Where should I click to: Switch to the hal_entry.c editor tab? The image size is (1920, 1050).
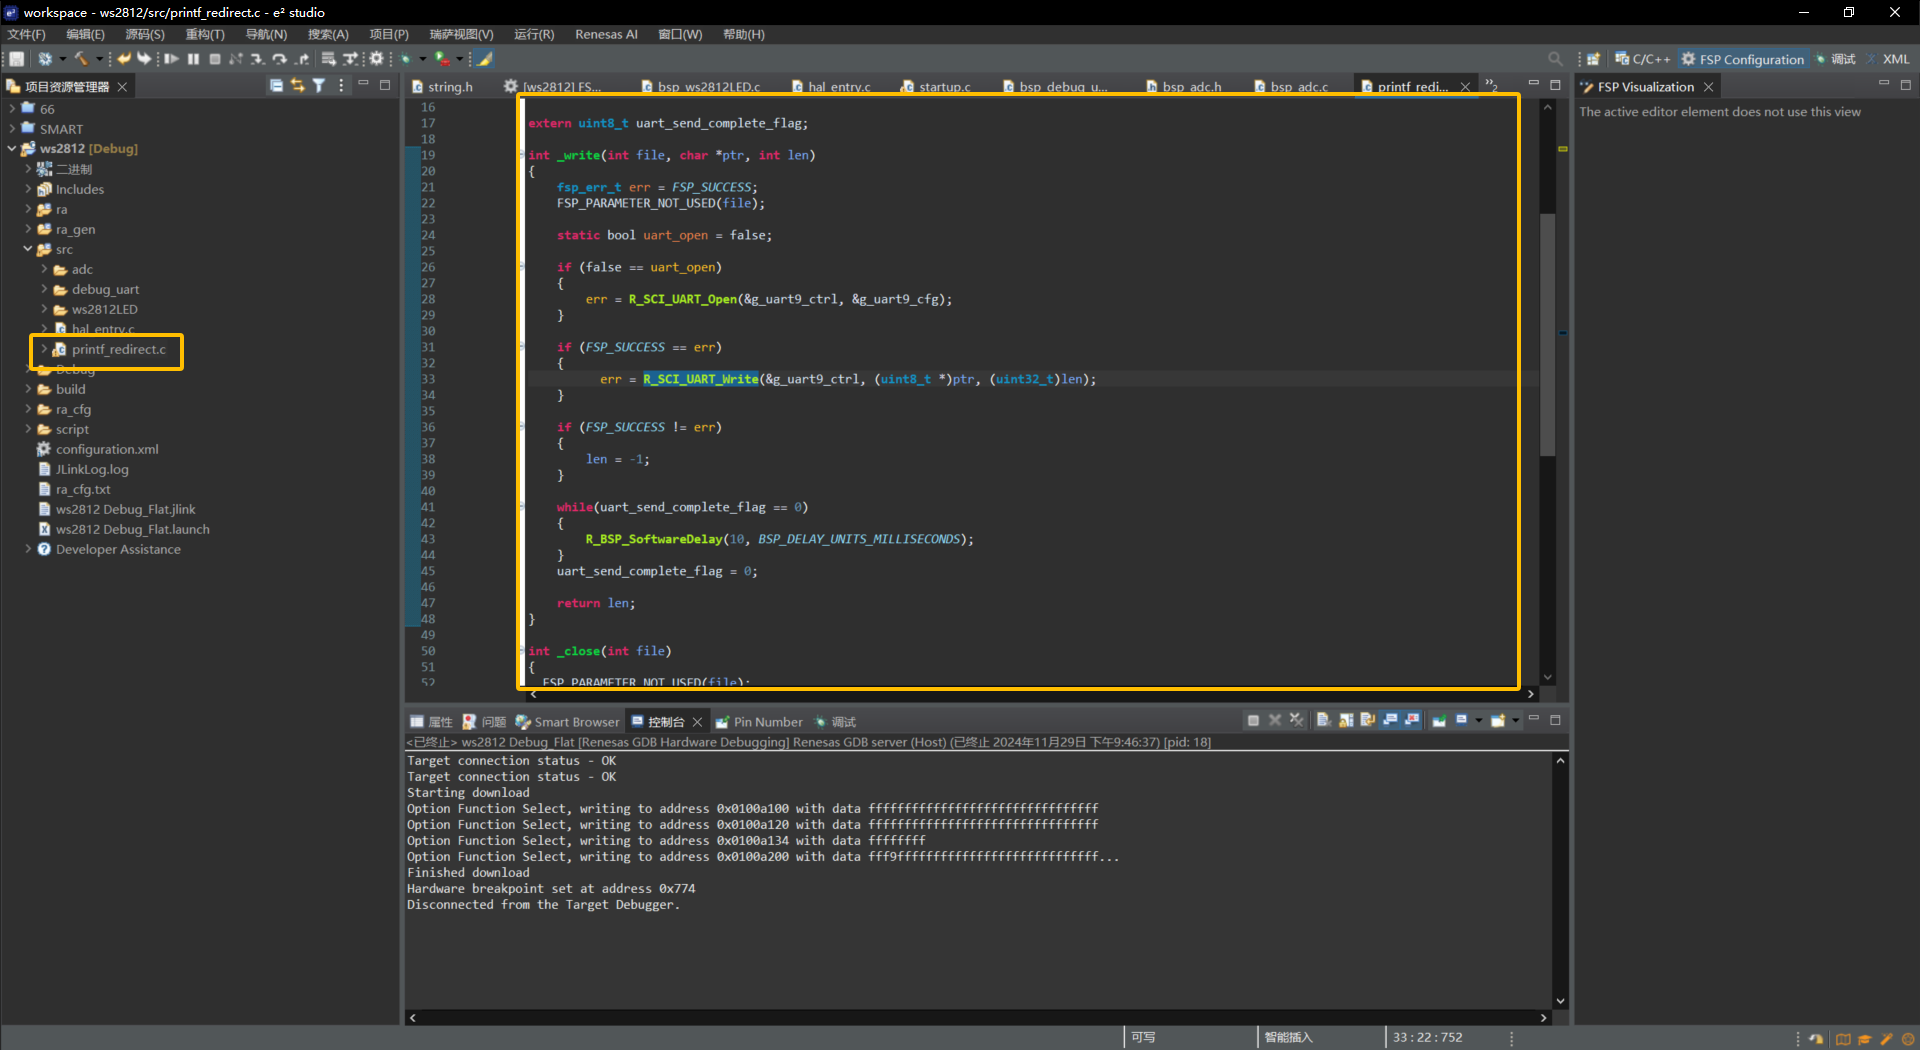(x=832, y=87)
